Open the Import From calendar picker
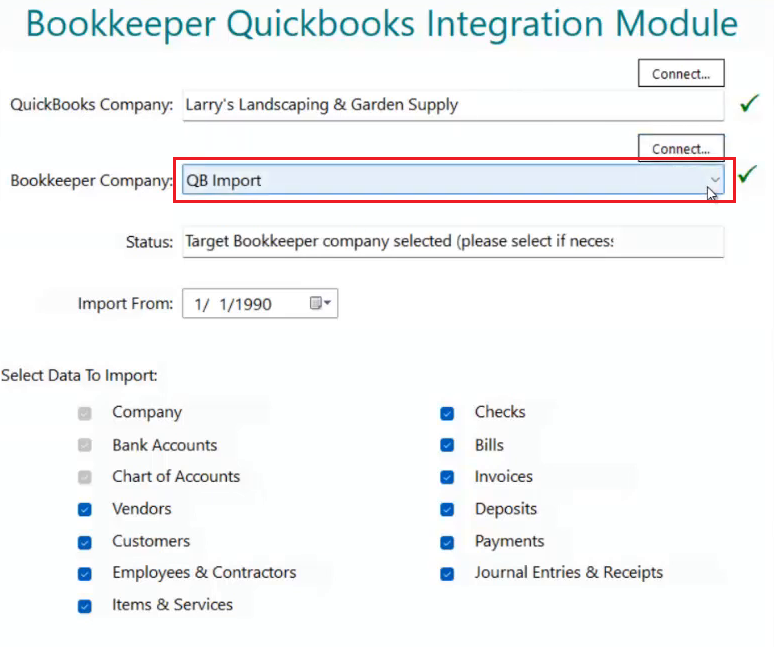The height and width of the screenshot is (647, 775). pos(320,303)
